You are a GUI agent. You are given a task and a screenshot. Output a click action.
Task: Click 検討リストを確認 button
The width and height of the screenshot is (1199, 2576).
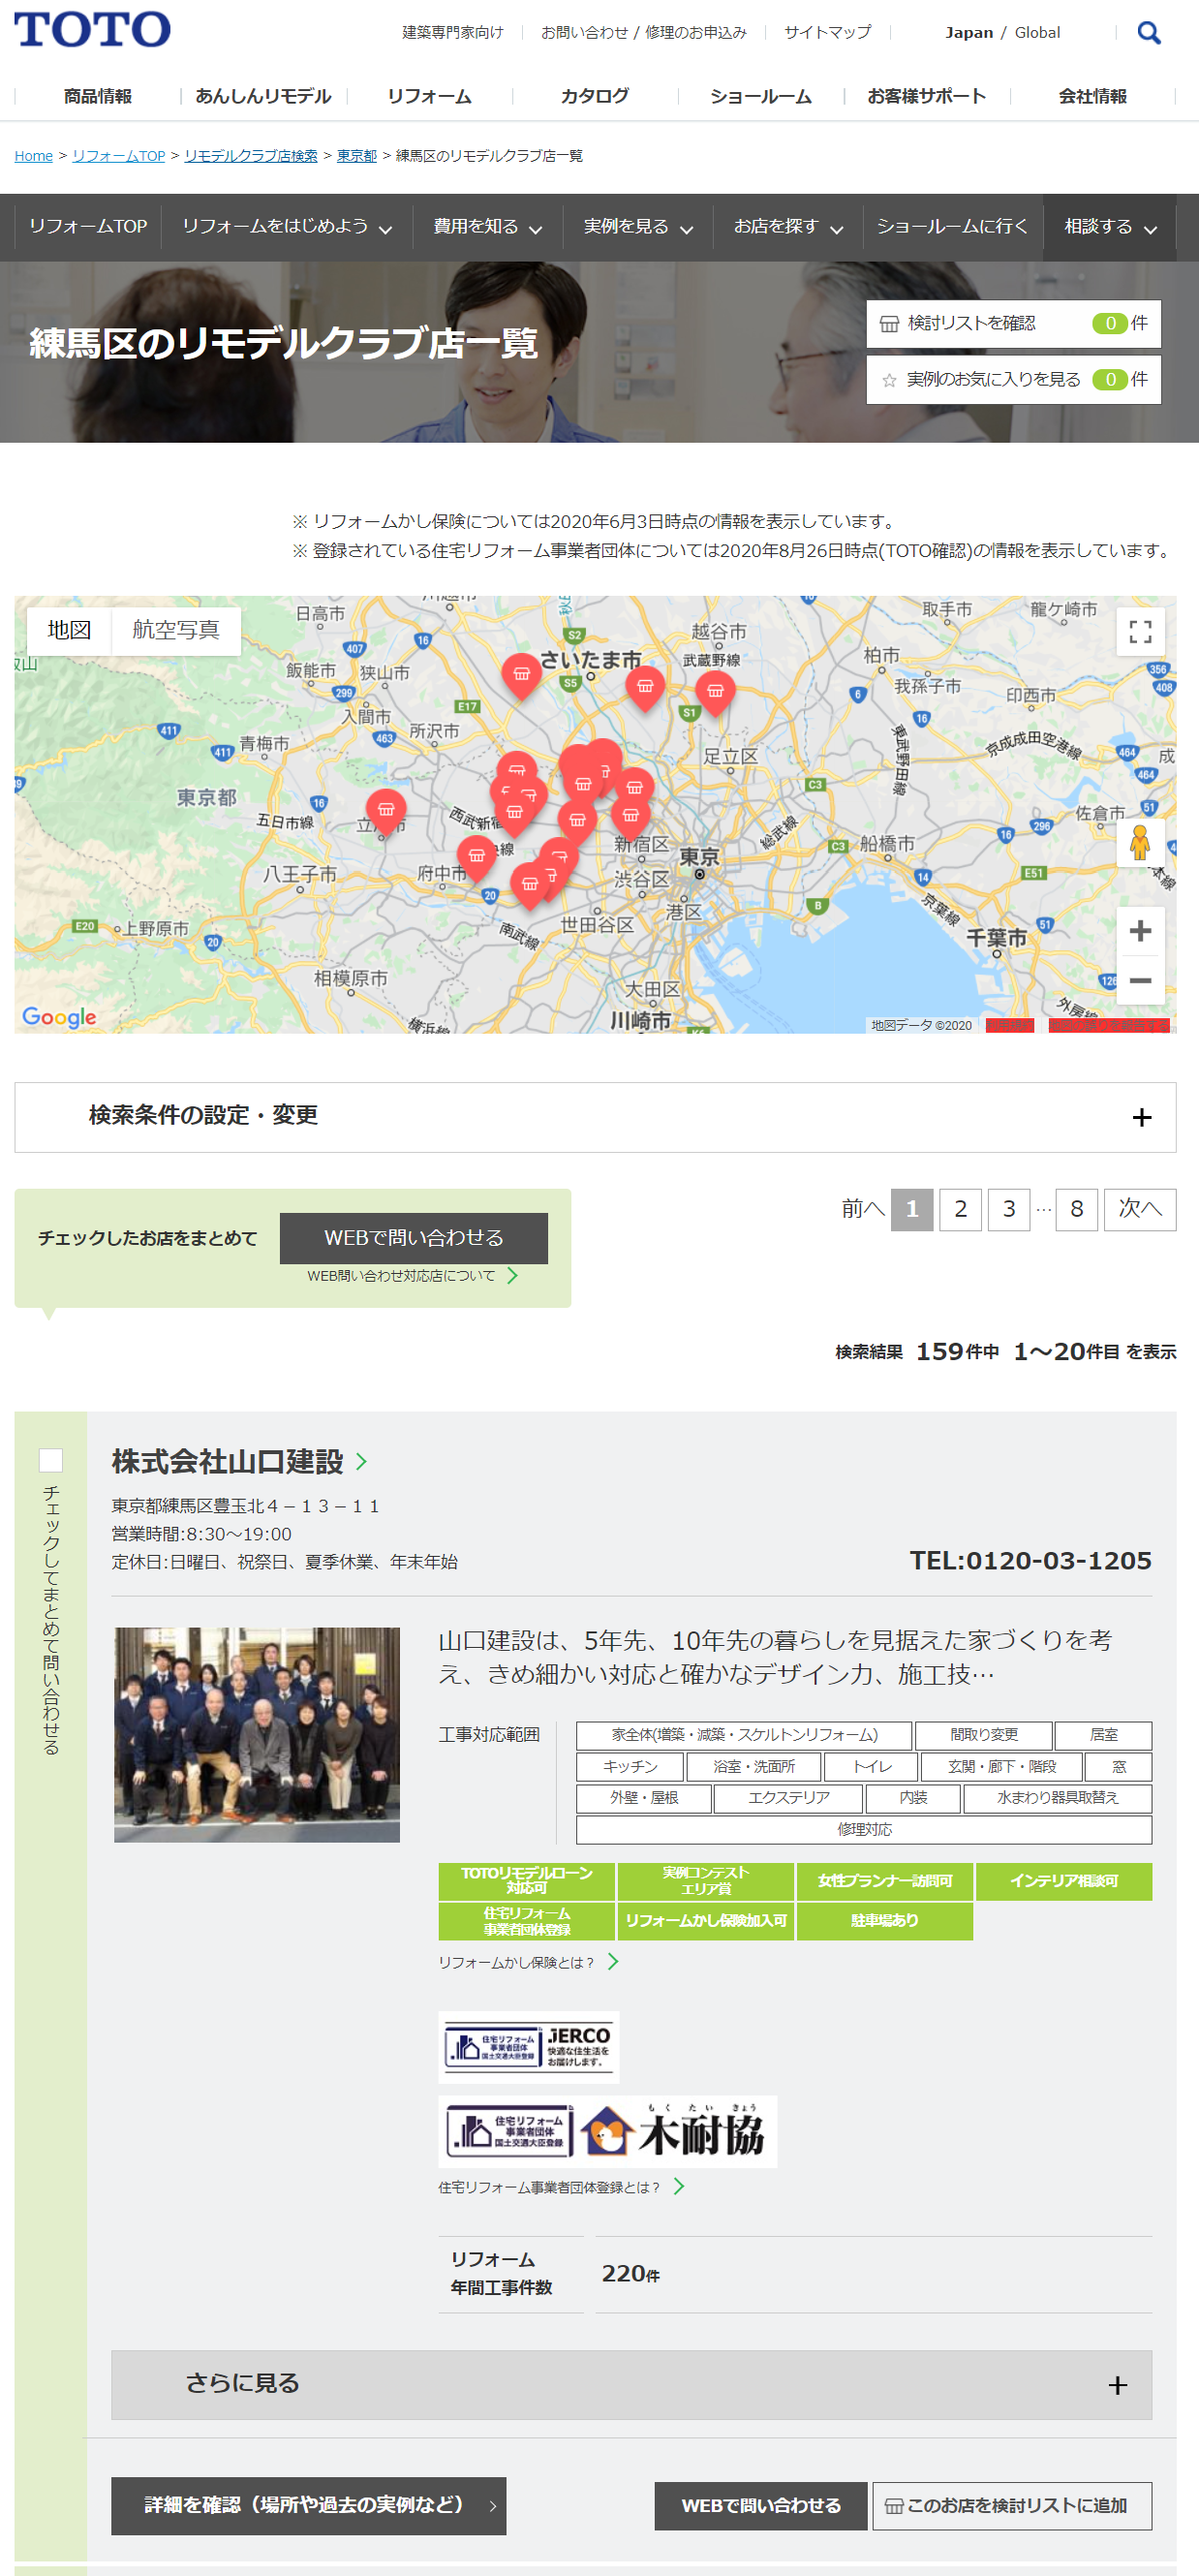(x=1014, y=324)
